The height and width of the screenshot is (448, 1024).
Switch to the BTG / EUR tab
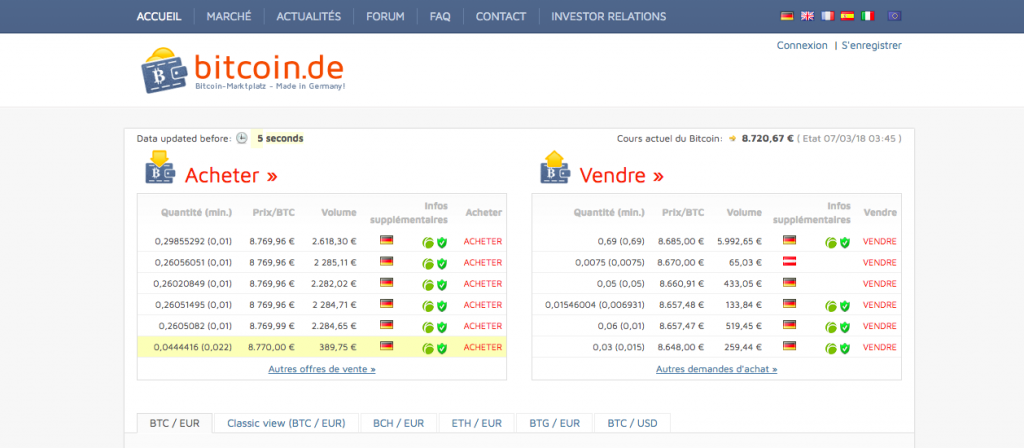(554, 423)
